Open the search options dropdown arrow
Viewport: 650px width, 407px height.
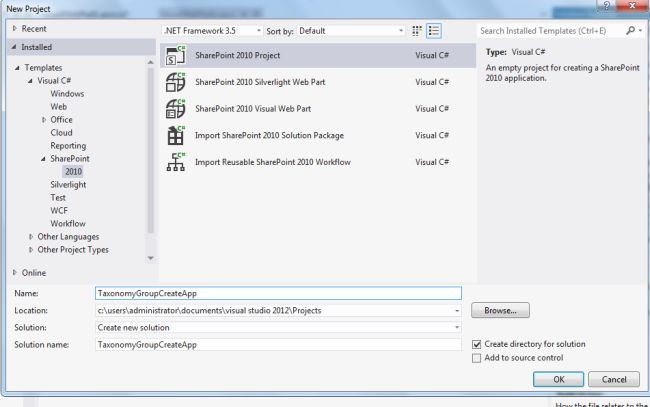point(640,30)
